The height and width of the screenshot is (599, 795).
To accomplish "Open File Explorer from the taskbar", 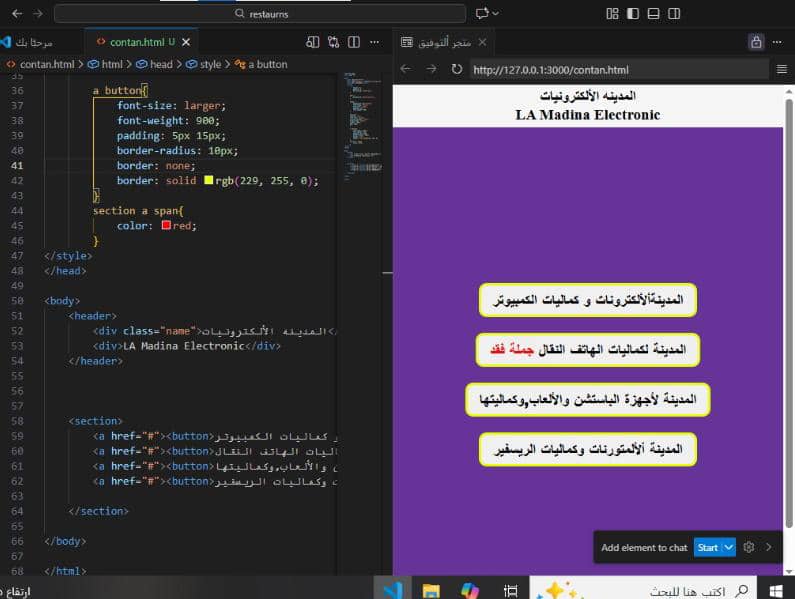I will [431, 590].
